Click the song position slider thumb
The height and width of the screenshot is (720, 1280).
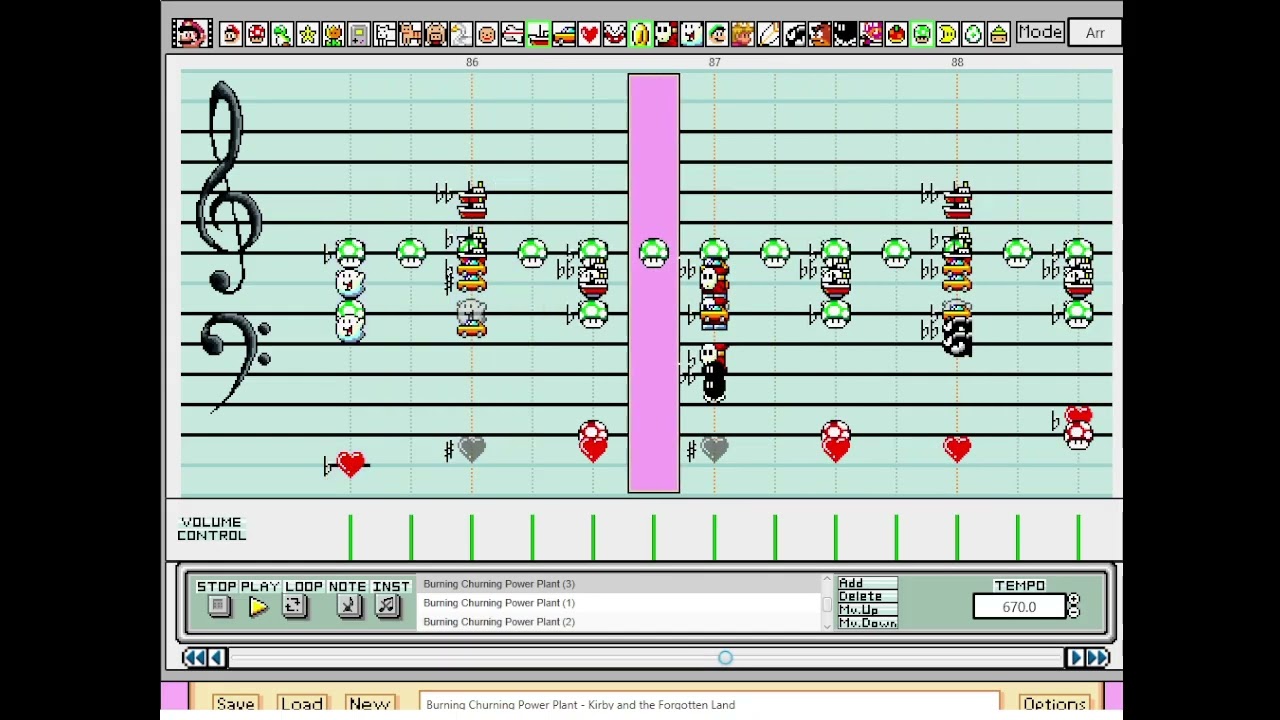(726, 657)
